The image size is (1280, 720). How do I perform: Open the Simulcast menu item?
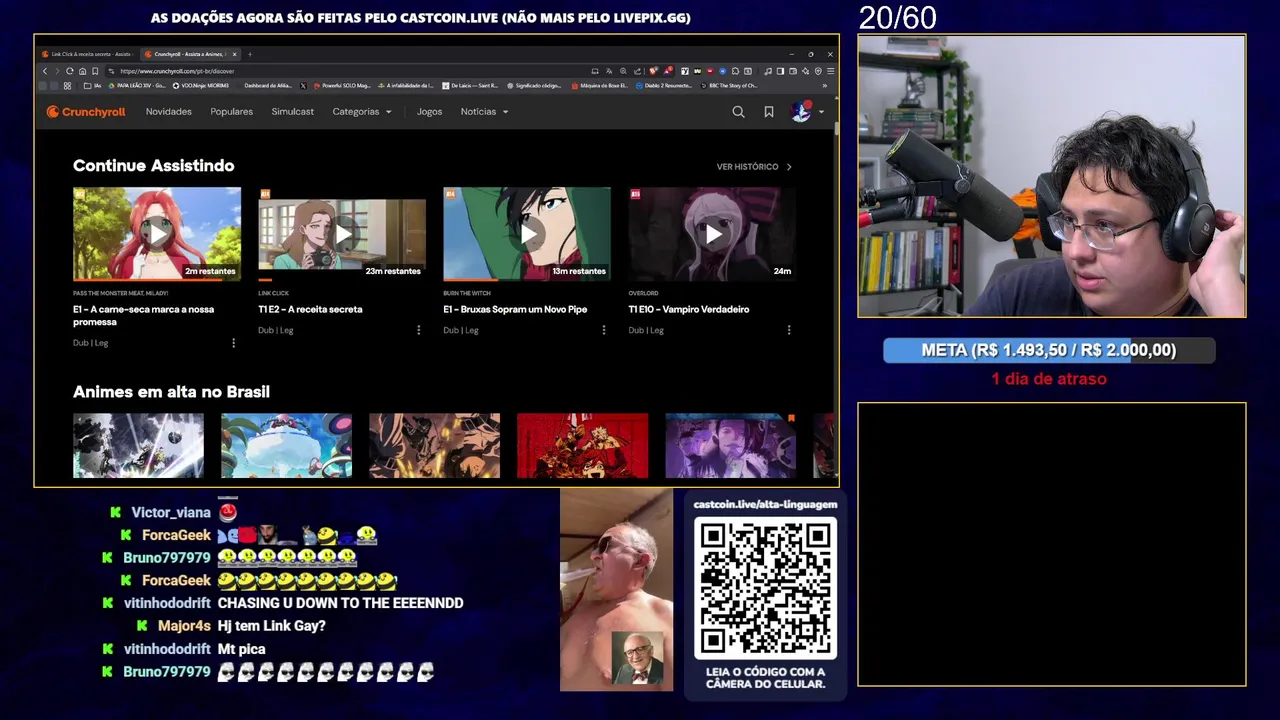293,112
